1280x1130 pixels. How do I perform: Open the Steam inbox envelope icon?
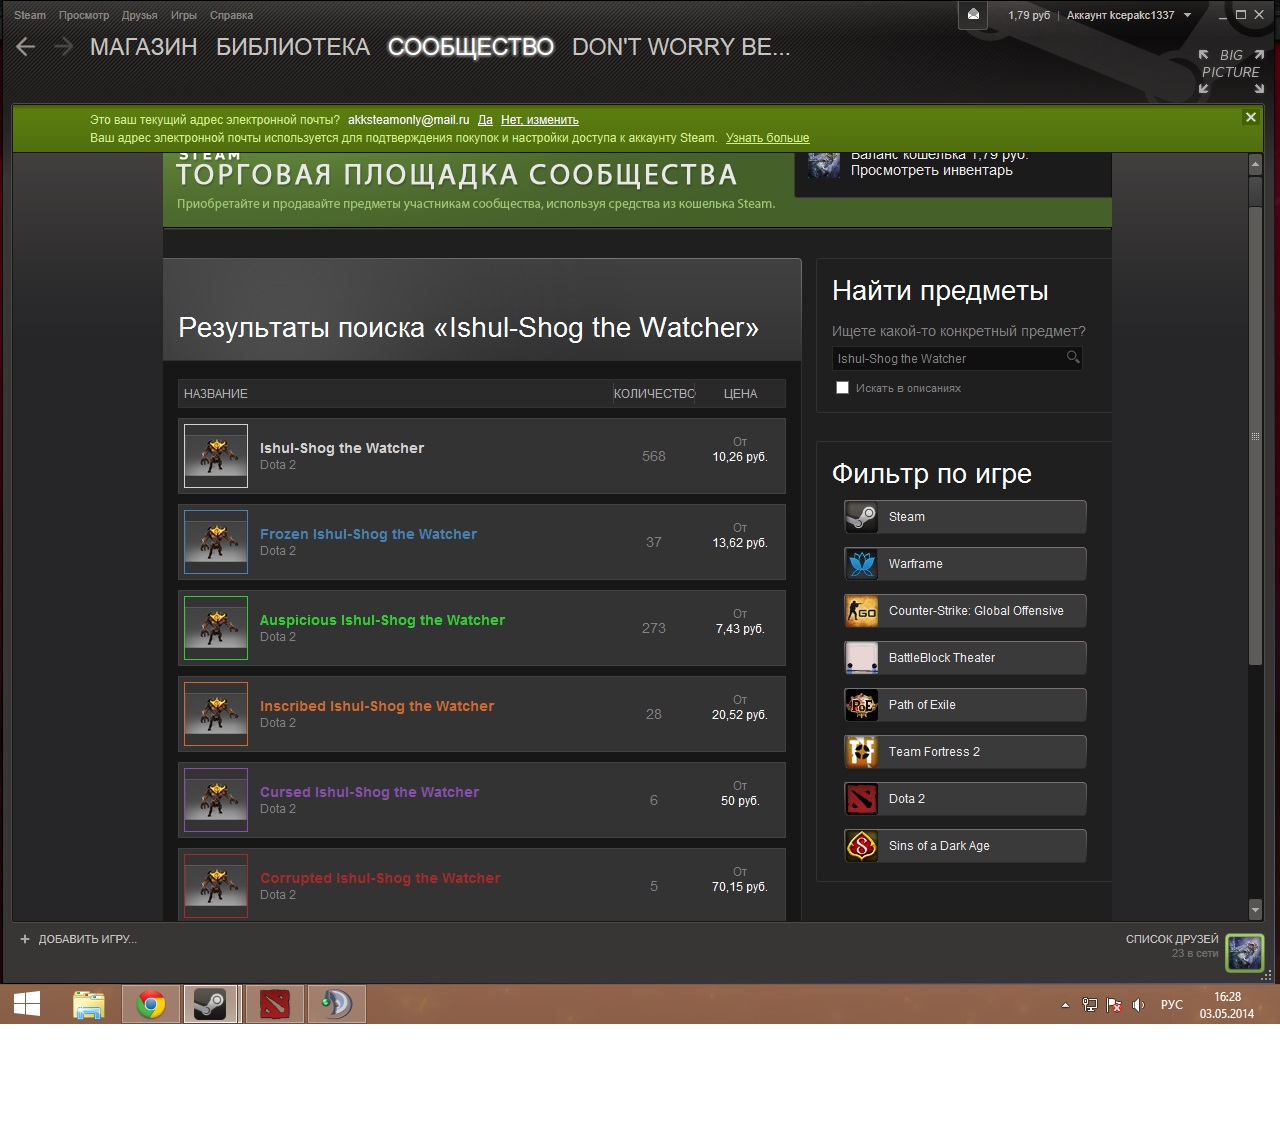[973, 15]
